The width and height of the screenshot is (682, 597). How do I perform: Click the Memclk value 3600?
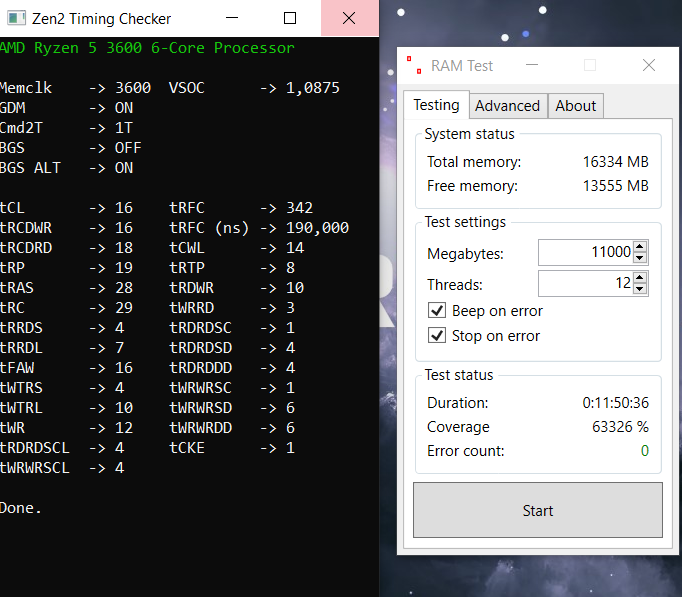tap(133, 88)
